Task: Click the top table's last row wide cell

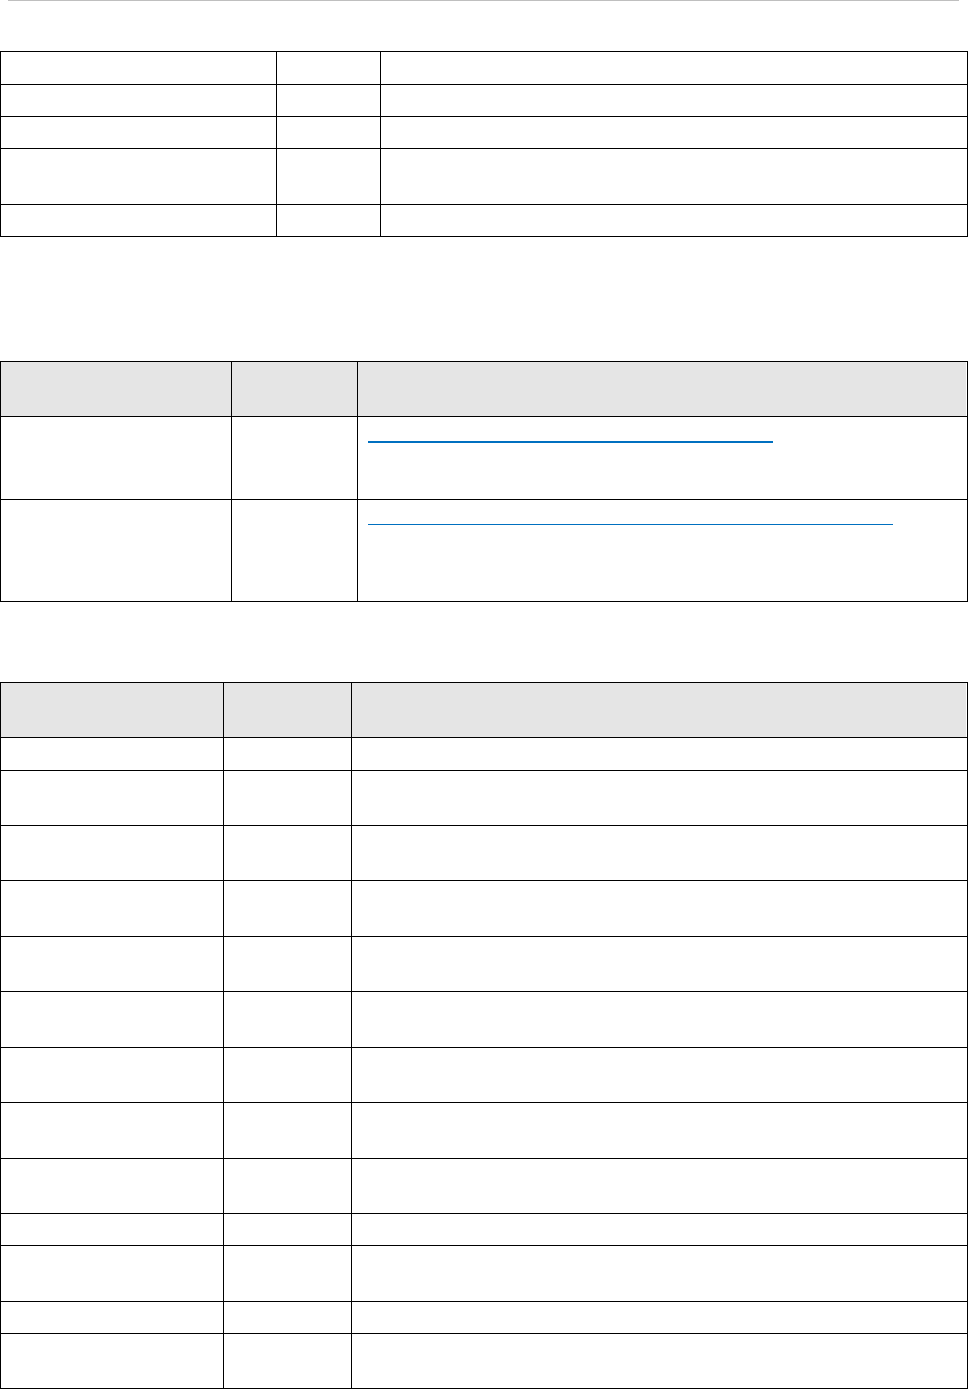Action: (673, 220)
